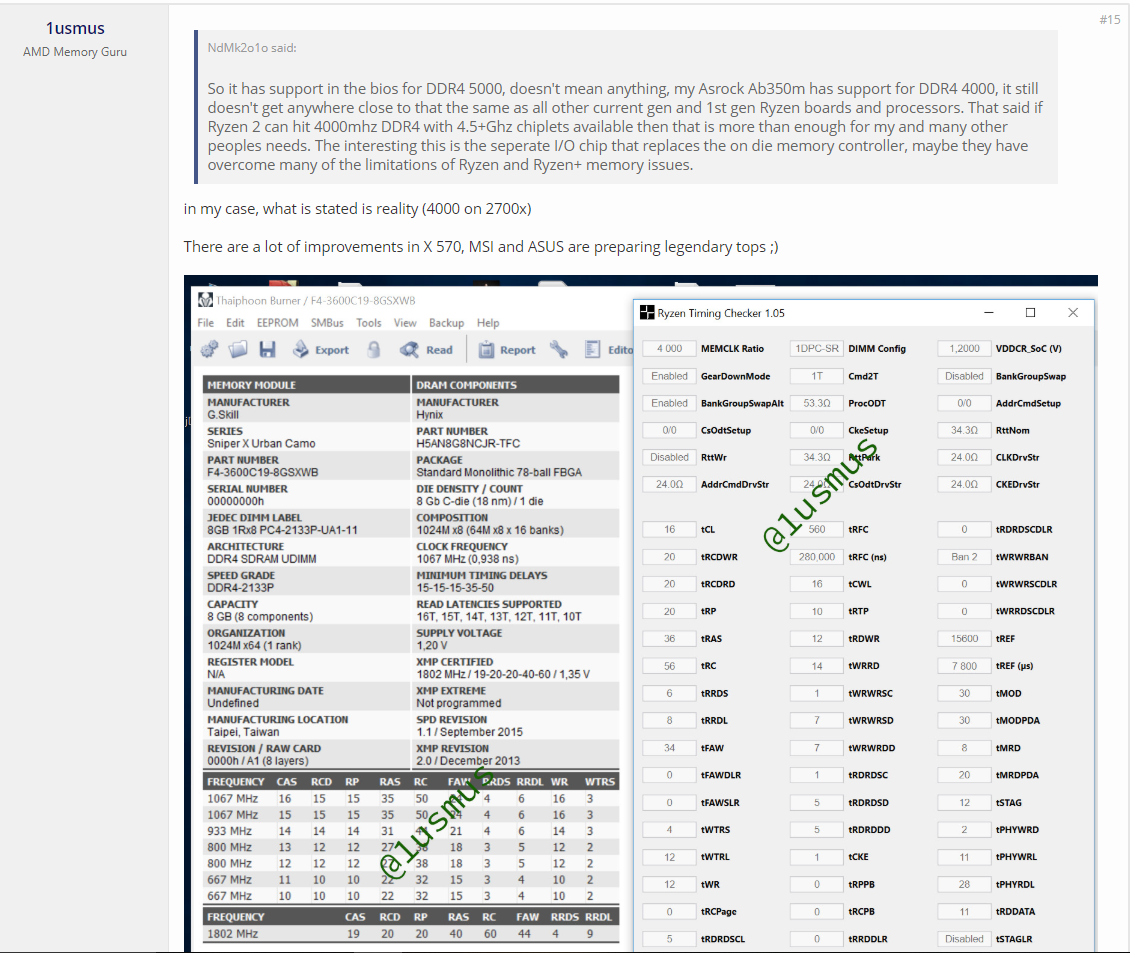Viewport: 1130px width, 953px height.
Task: Open the SMBus menu
Action: pyautogui.click(x=327, y=323)
